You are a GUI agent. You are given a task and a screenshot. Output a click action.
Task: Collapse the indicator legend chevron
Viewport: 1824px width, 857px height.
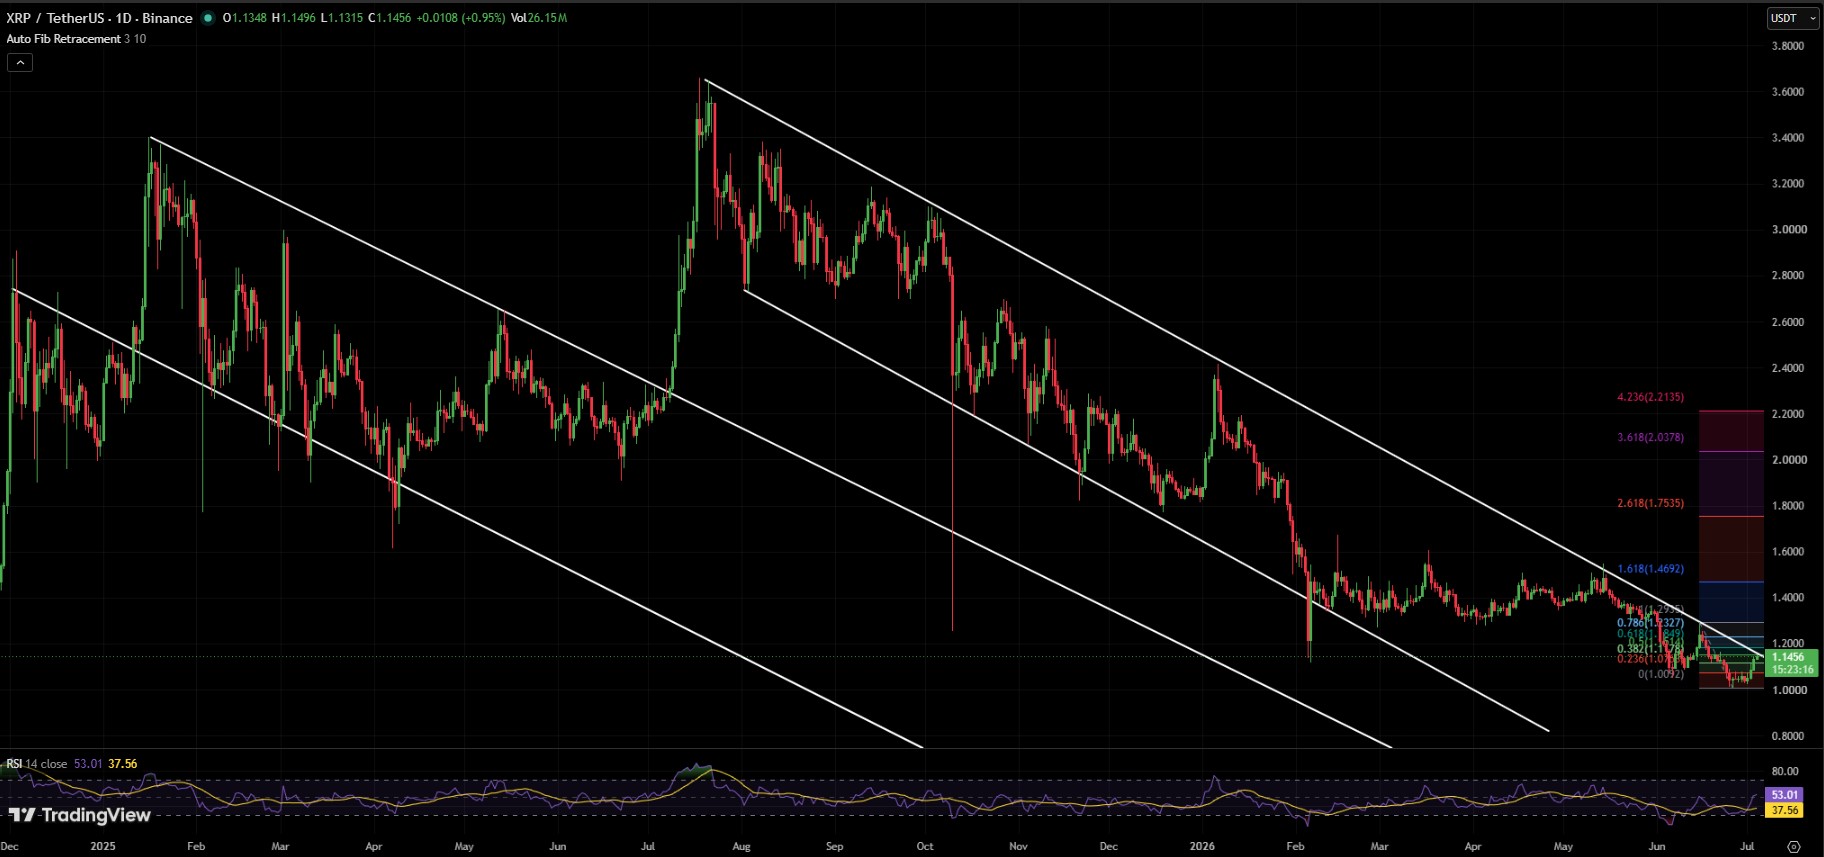20,62
